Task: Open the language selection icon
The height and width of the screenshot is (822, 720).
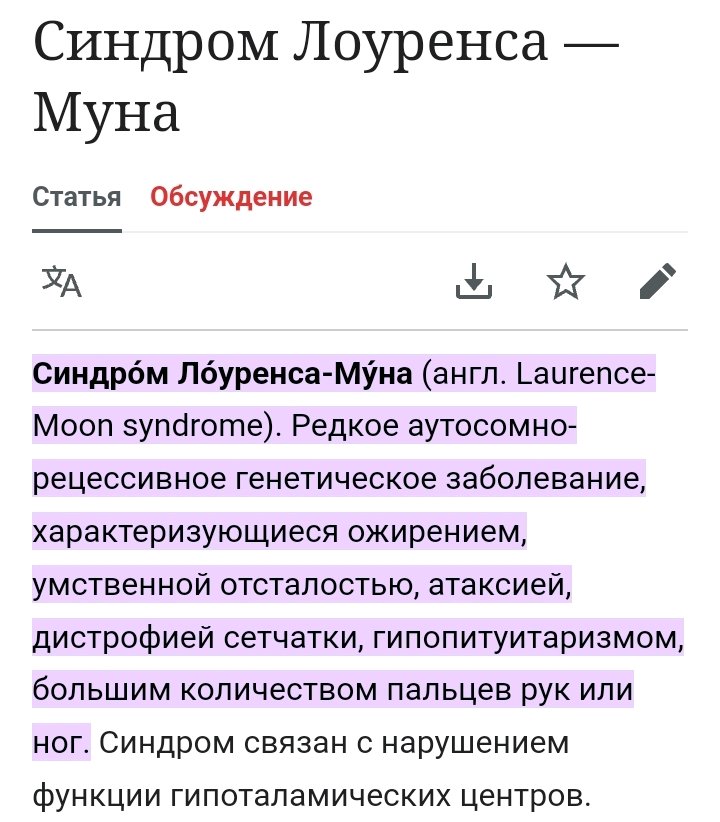Action: coord(61,283)
